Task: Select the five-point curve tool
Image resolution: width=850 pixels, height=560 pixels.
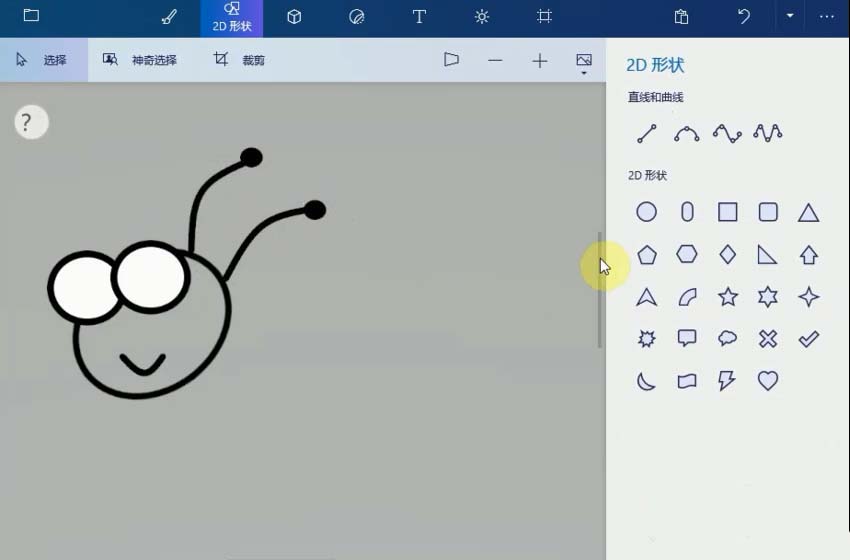Action: tap(768, 133)
